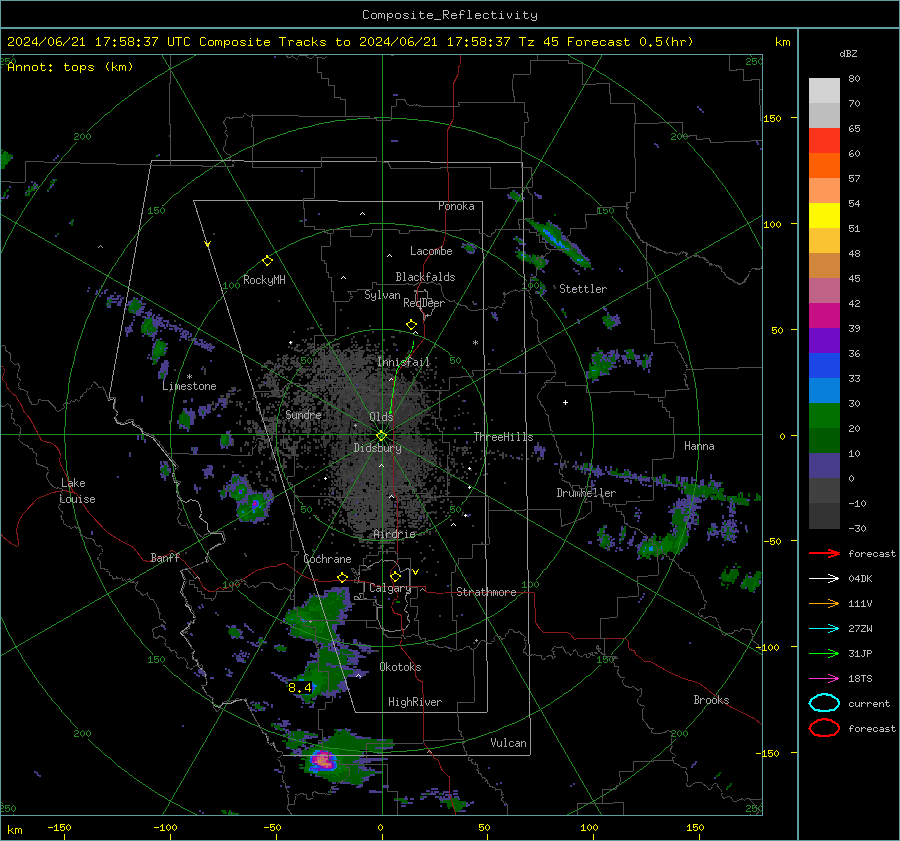Click the Lacombe town label
This screenshot has width=900, height=841.
click(x=431, y=251)
